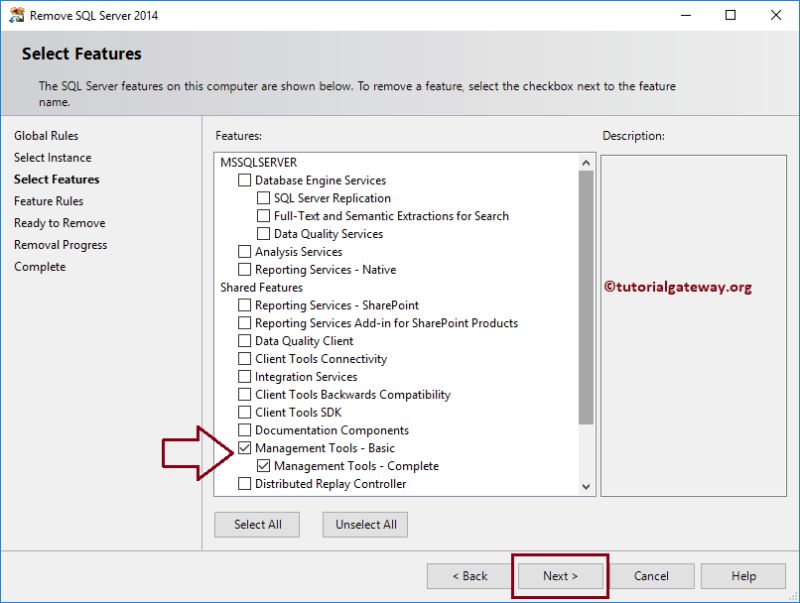Select Reporting Services - SharePoint feature
The image size is (800, 603).
(245, 305)
